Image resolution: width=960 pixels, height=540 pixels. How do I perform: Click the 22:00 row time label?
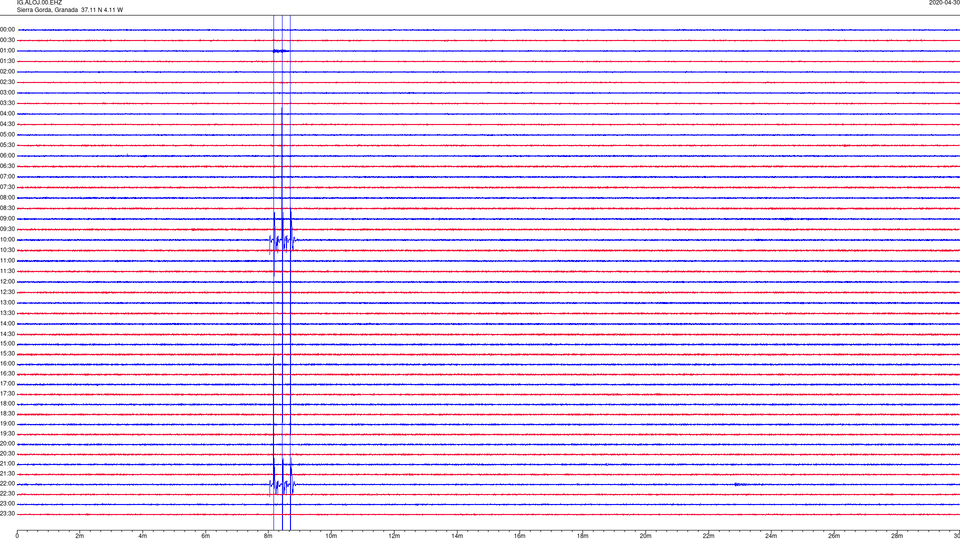(x=7, y=484)
